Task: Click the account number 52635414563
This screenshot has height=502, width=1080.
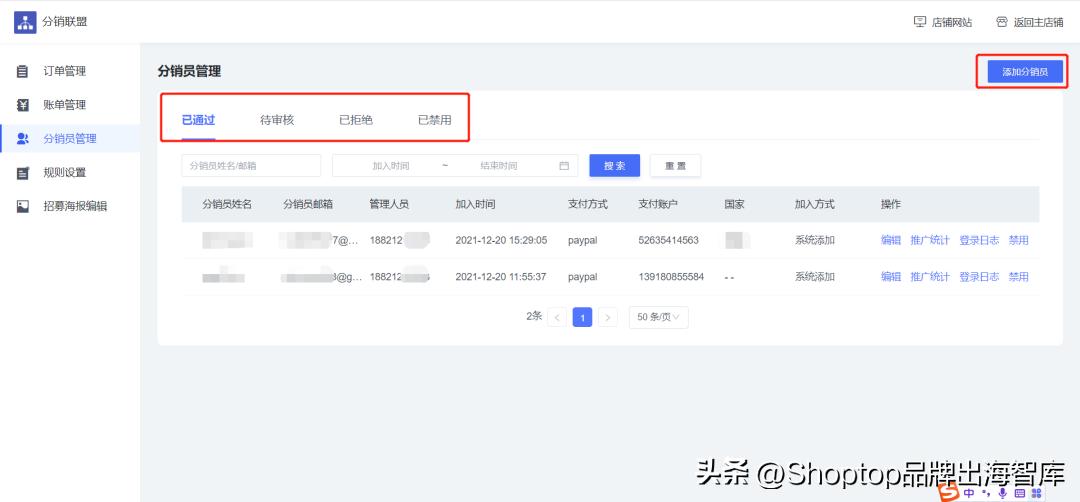Action: click(x=668, y=240)
